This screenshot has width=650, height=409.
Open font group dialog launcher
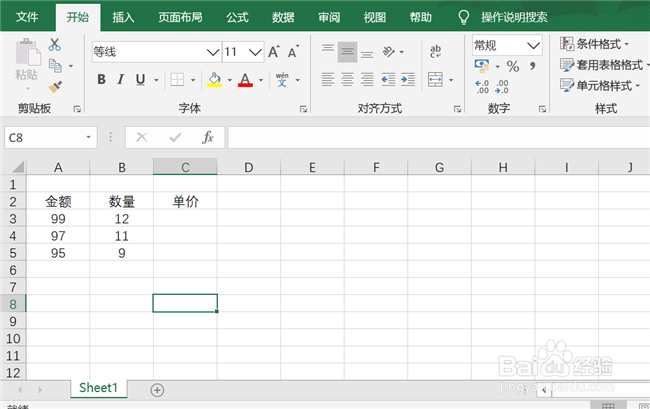pos(303,109)
